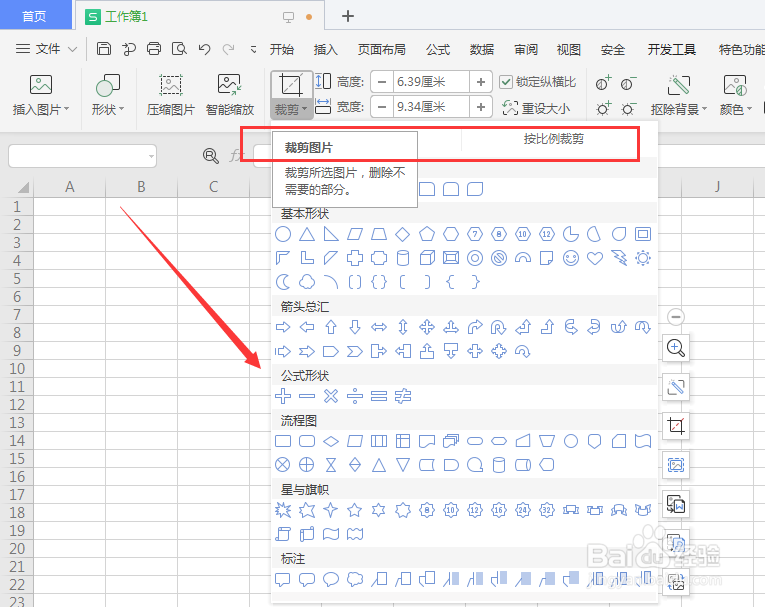Undo the last action
765x607 pixels.
(x=204, y=49)
